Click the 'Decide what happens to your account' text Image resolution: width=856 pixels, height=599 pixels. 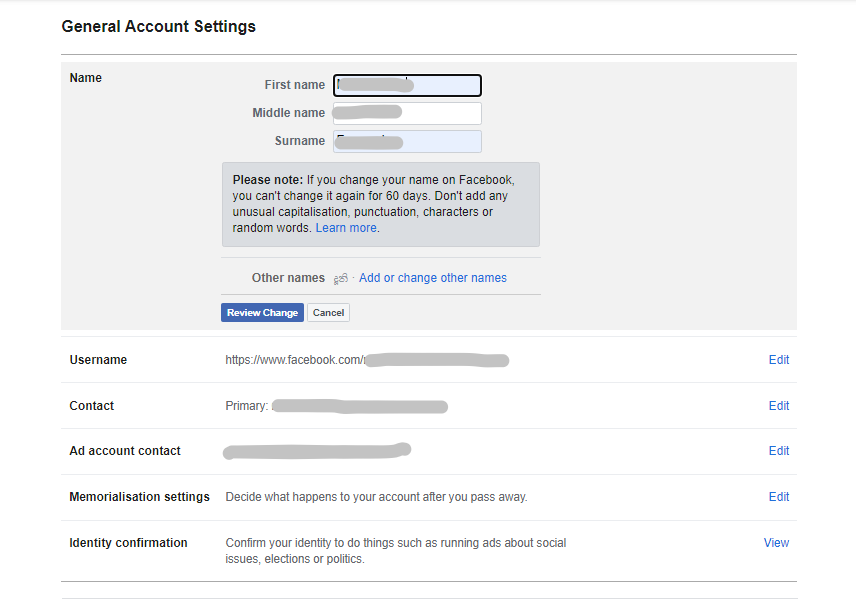tap(376, 497)
